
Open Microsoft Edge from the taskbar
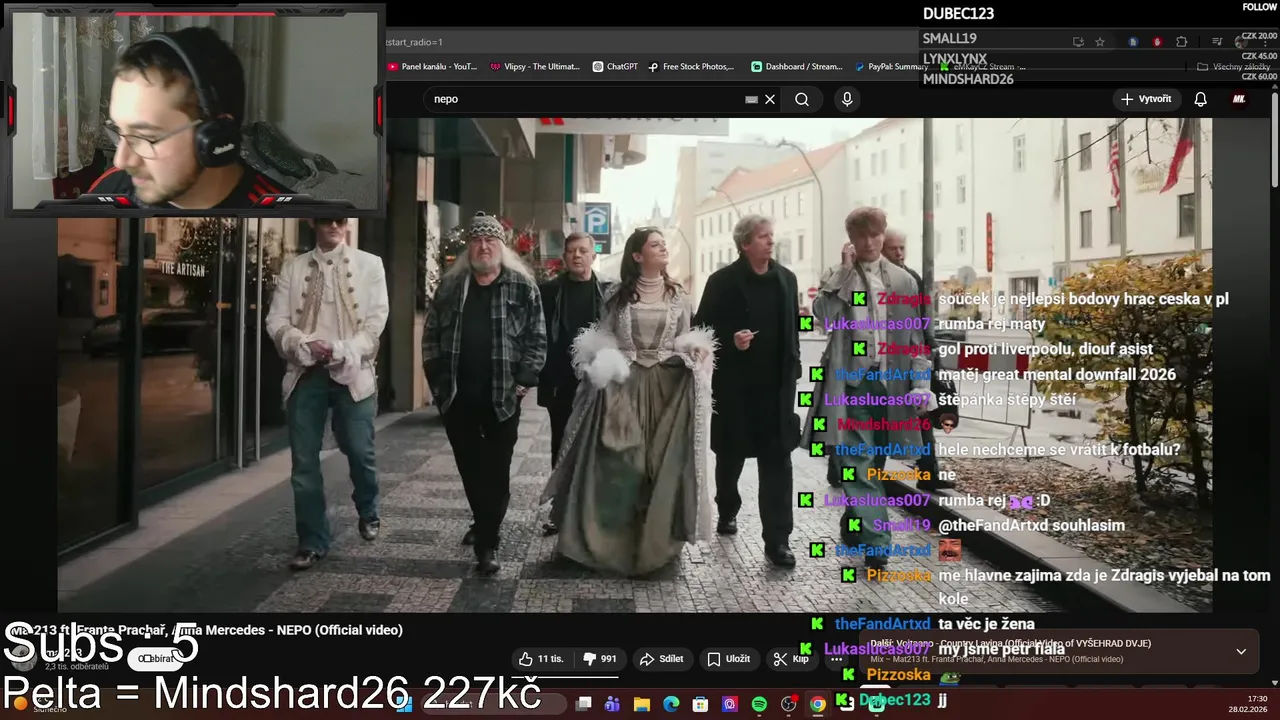click(x=671, y=704)
